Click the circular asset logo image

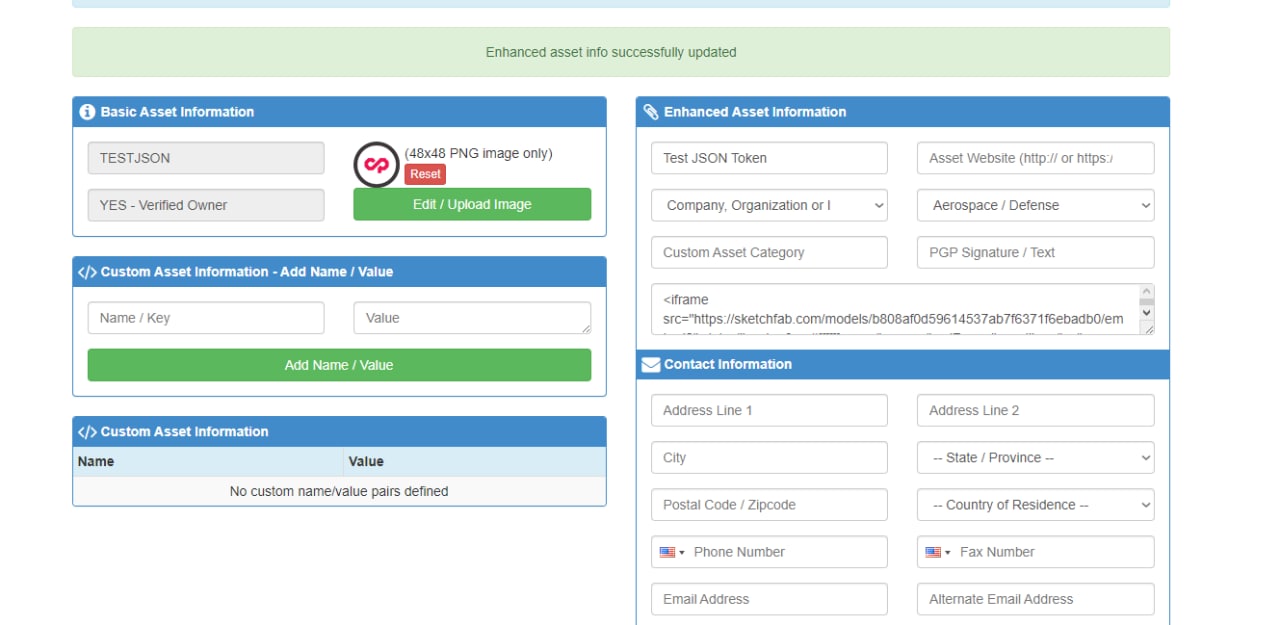click(377, 165)
